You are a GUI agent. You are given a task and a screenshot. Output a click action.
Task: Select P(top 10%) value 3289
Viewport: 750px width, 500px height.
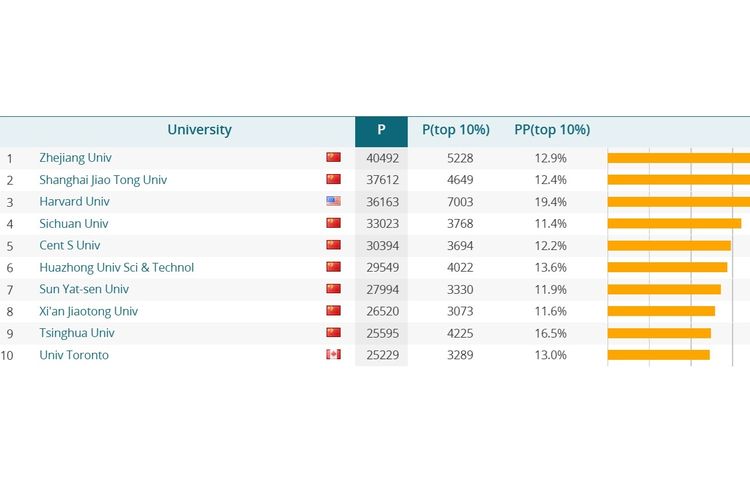pyautogui.click(x=460, y=355)
